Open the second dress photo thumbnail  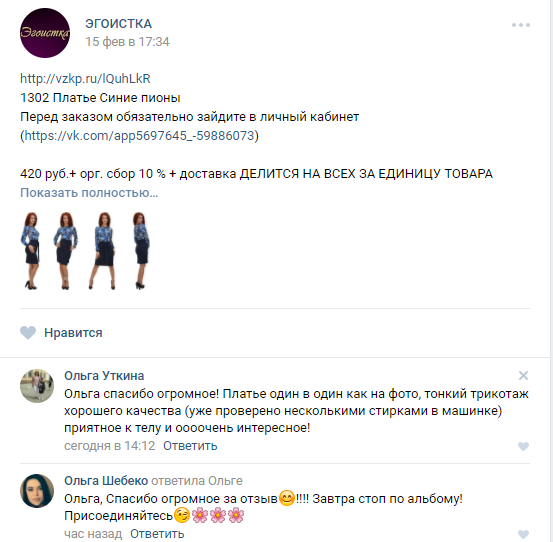[x=66, y=251]
